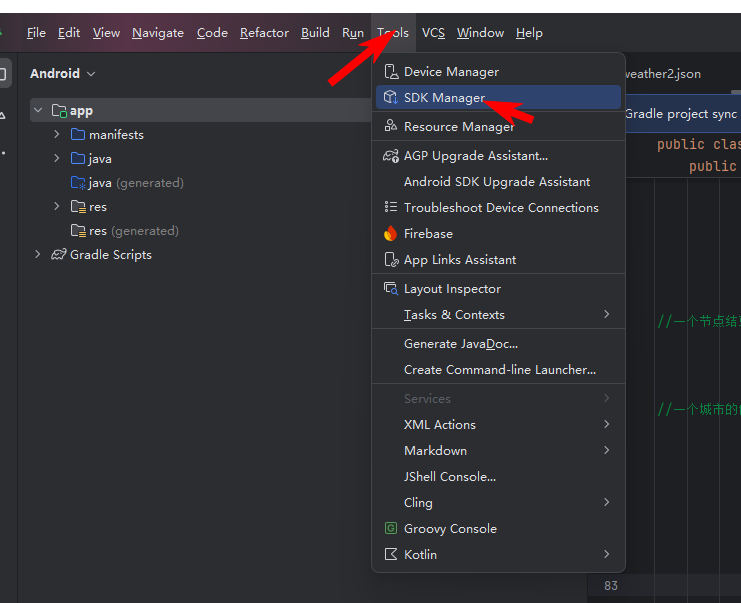741x603 pixels.
Task: Open the Run menu
Action: [353, 33]
